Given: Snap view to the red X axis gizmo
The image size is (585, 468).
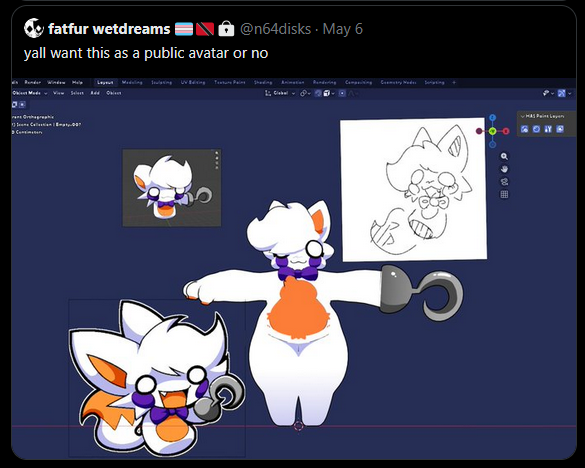Looking at the screenshot, I should (x=506, y=131).
